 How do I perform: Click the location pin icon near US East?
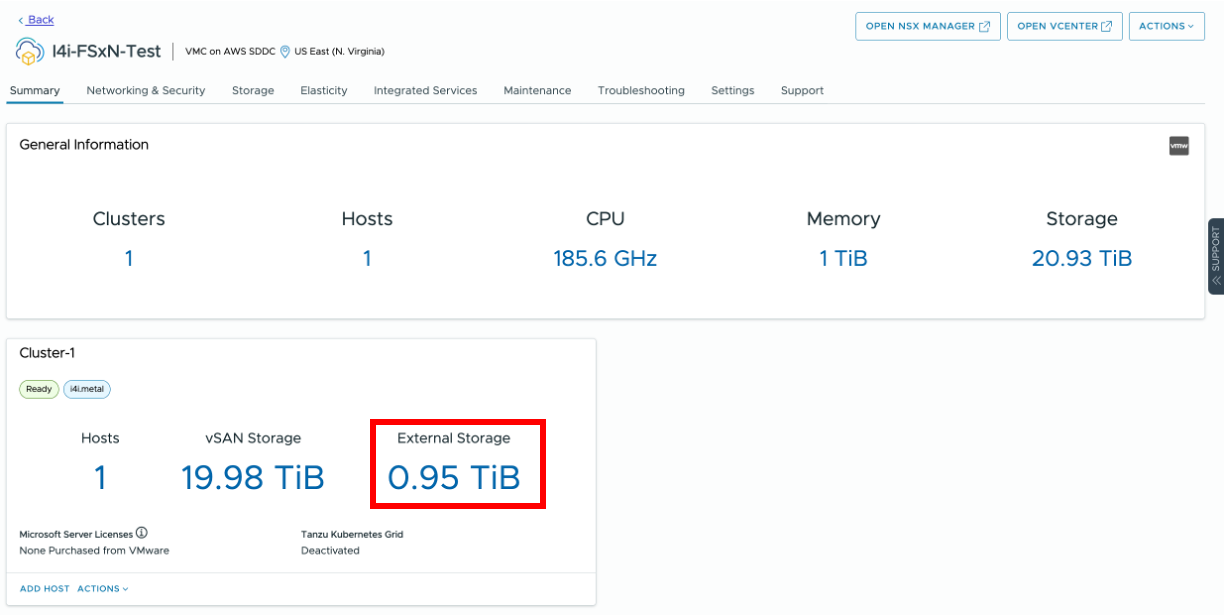(285, 51)
